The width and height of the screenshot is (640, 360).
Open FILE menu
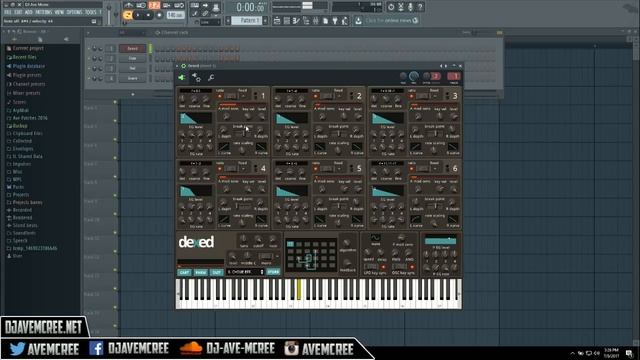(7, 12)
